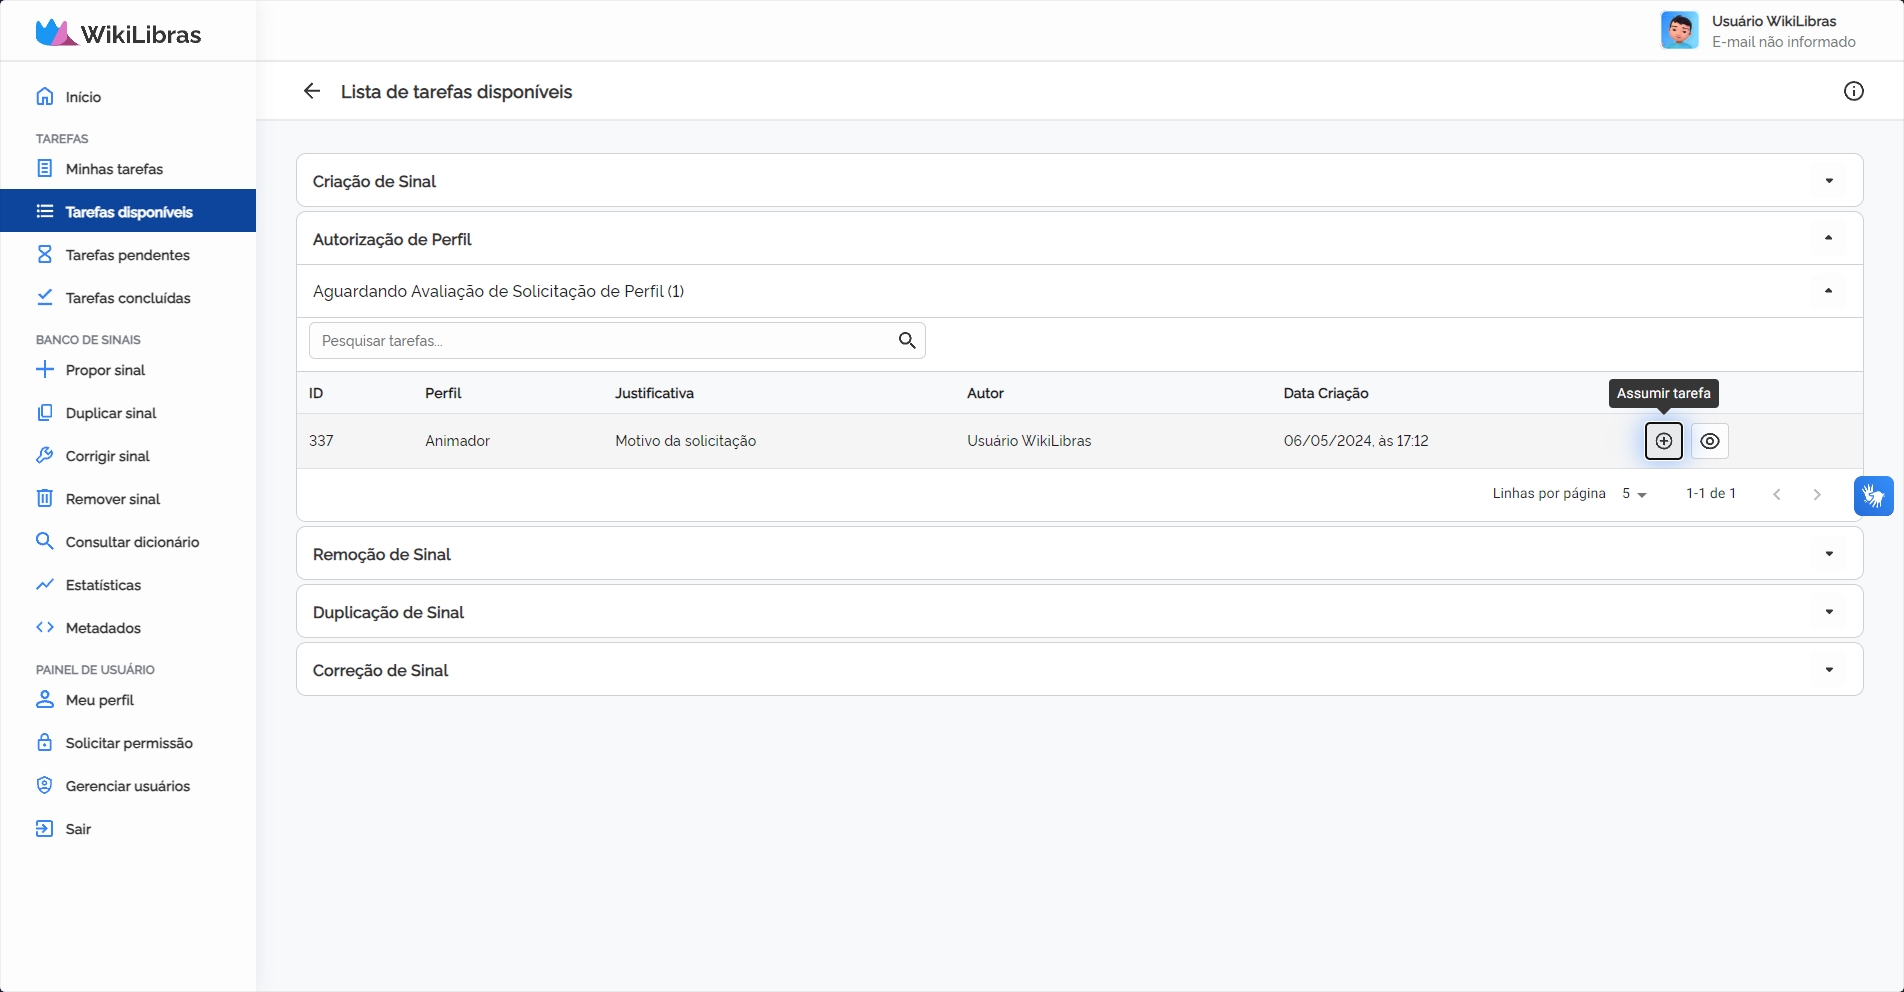Open the Libras accessibility hand widget
Viewport: 1904px width, 992px height.
pos(1873,496)
